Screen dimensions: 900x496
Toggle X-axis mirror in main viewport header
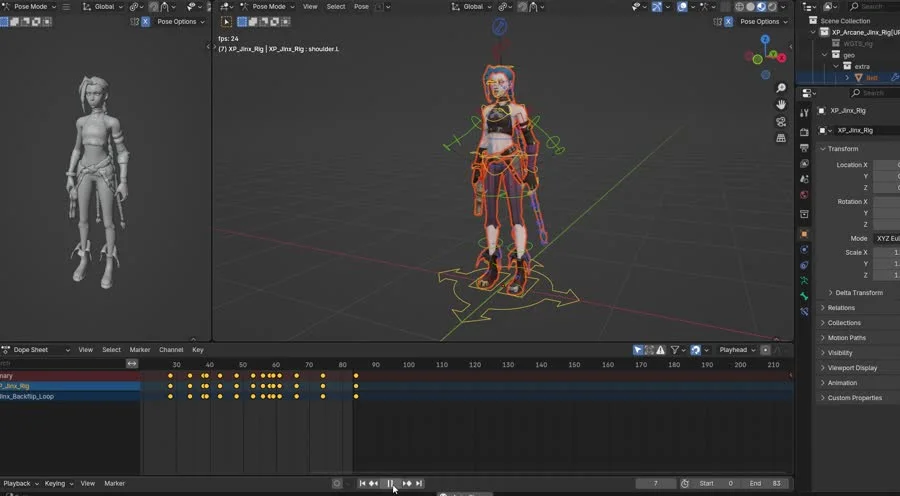pos(728,22)
